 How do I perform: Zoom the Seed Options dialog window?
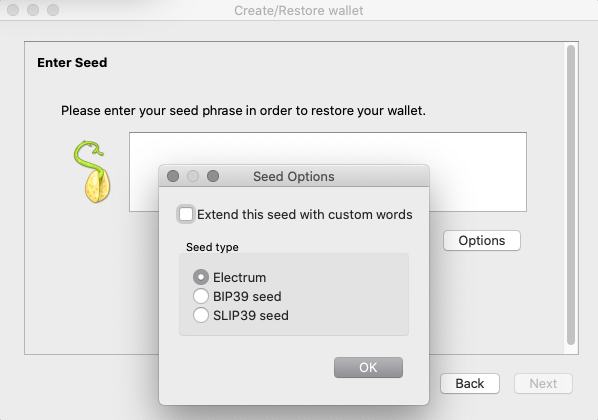coord(213,176)
